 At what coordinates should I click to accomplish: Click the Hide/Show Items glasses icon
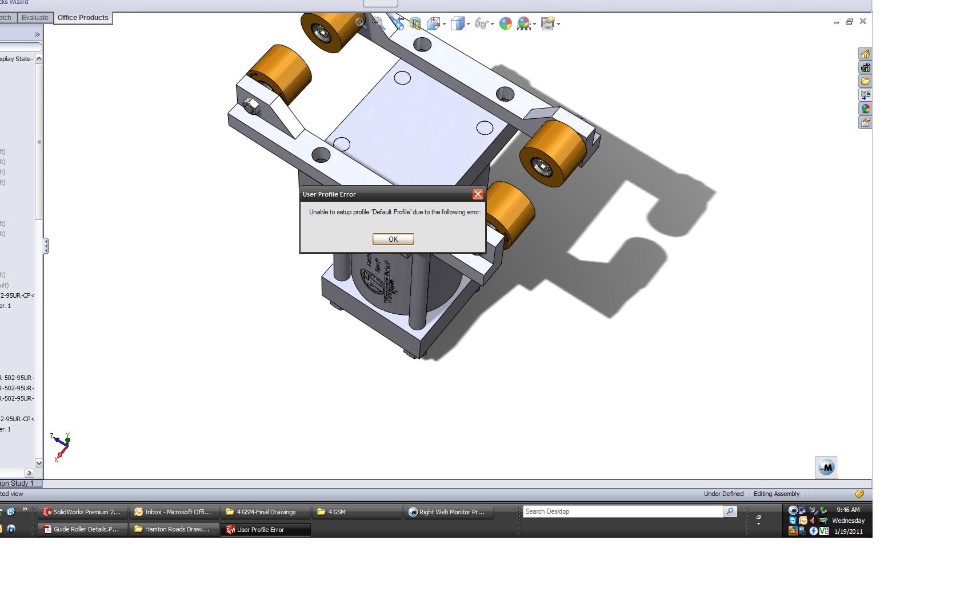point(482,24)
